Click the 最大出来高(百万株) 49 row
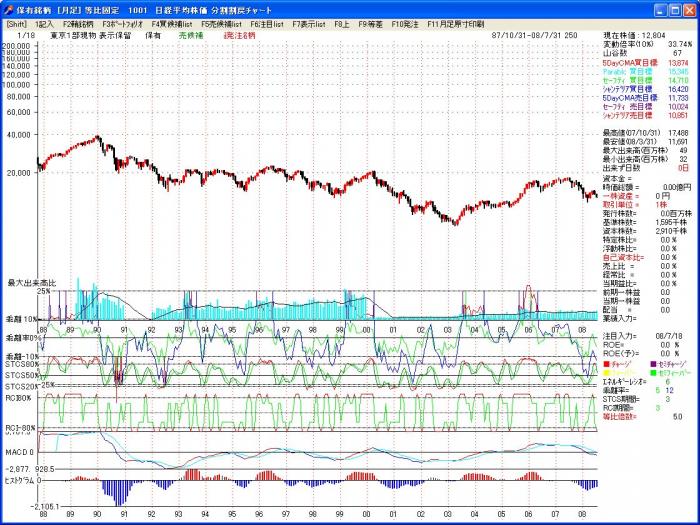This screenshot has width=700, height=525. pyautogui.click(x=646, y=150)
